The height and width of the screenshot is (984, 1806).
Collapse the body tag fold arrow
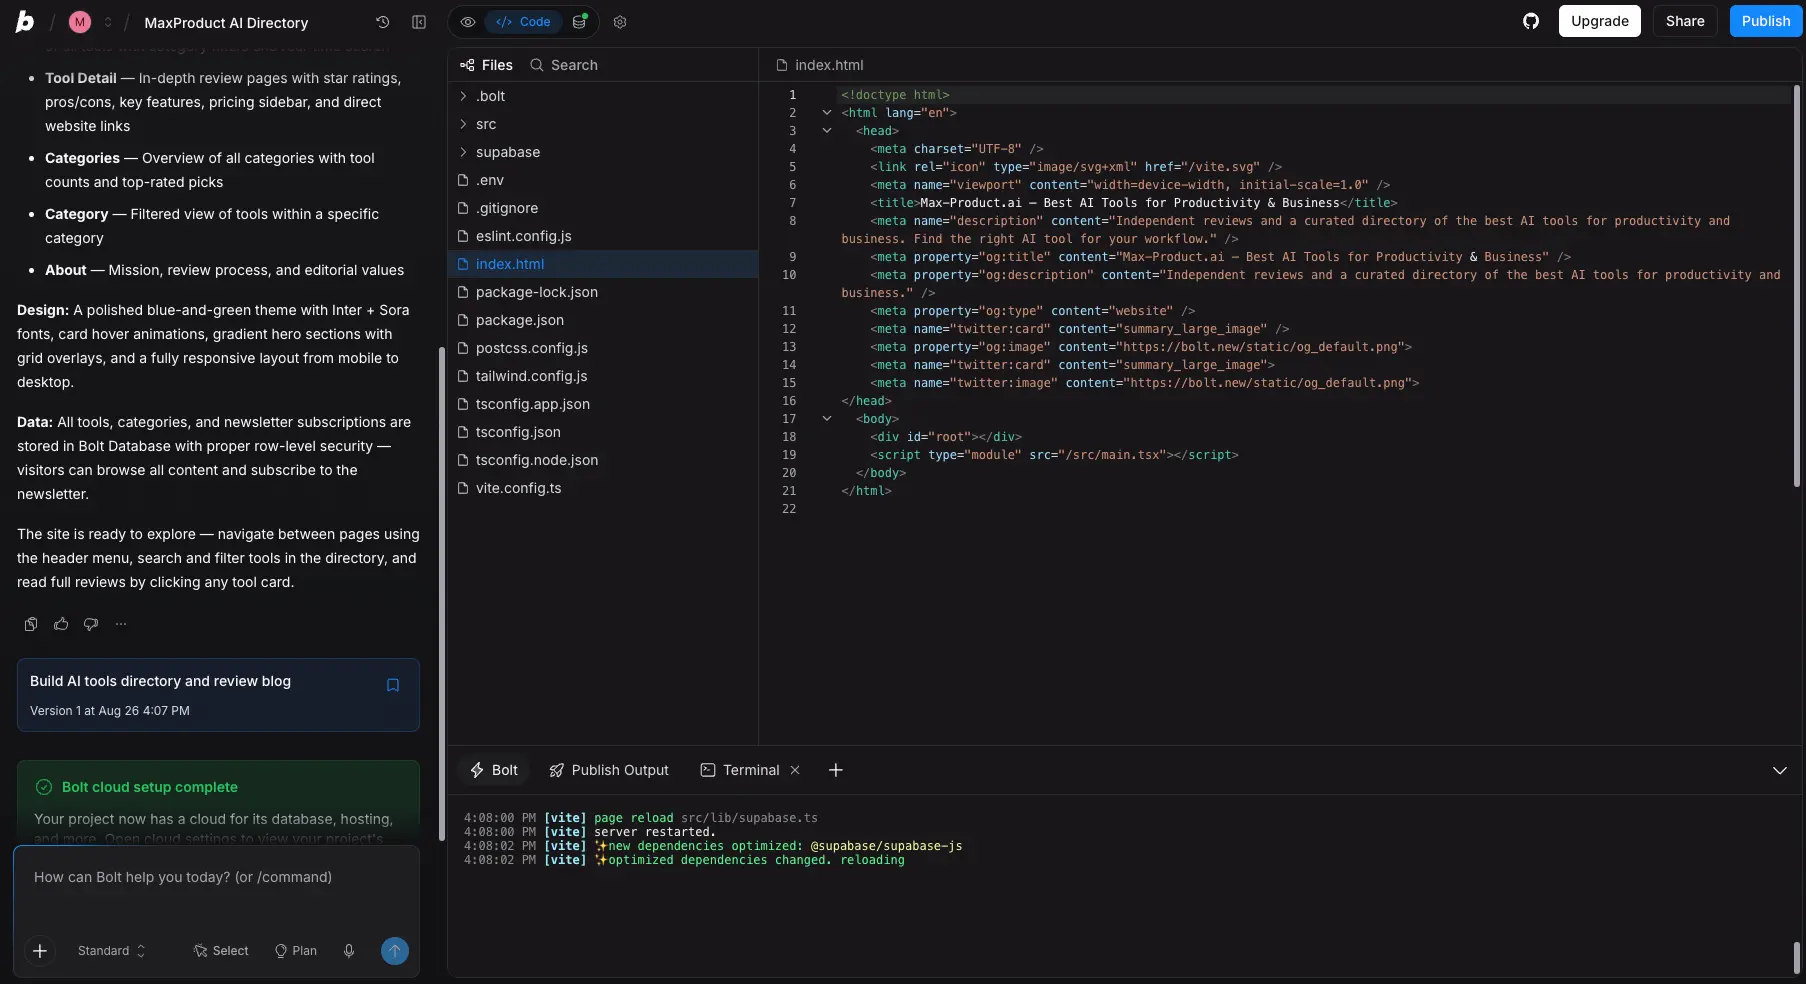827,419
